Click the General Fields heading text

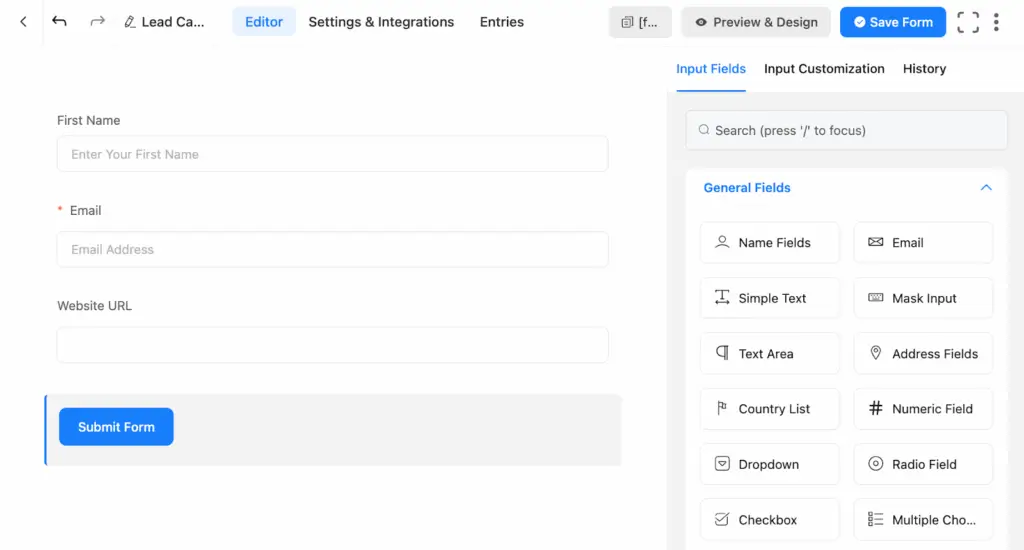(x=747, y=187)
